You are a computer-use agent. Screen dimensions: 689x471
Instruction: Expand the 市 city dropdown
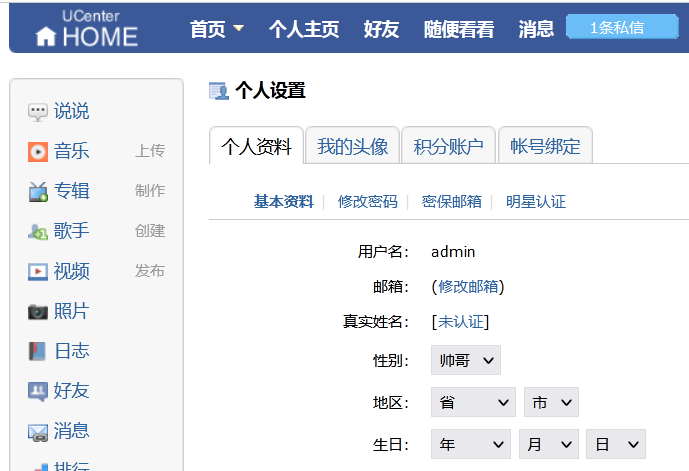coord(551,402)
